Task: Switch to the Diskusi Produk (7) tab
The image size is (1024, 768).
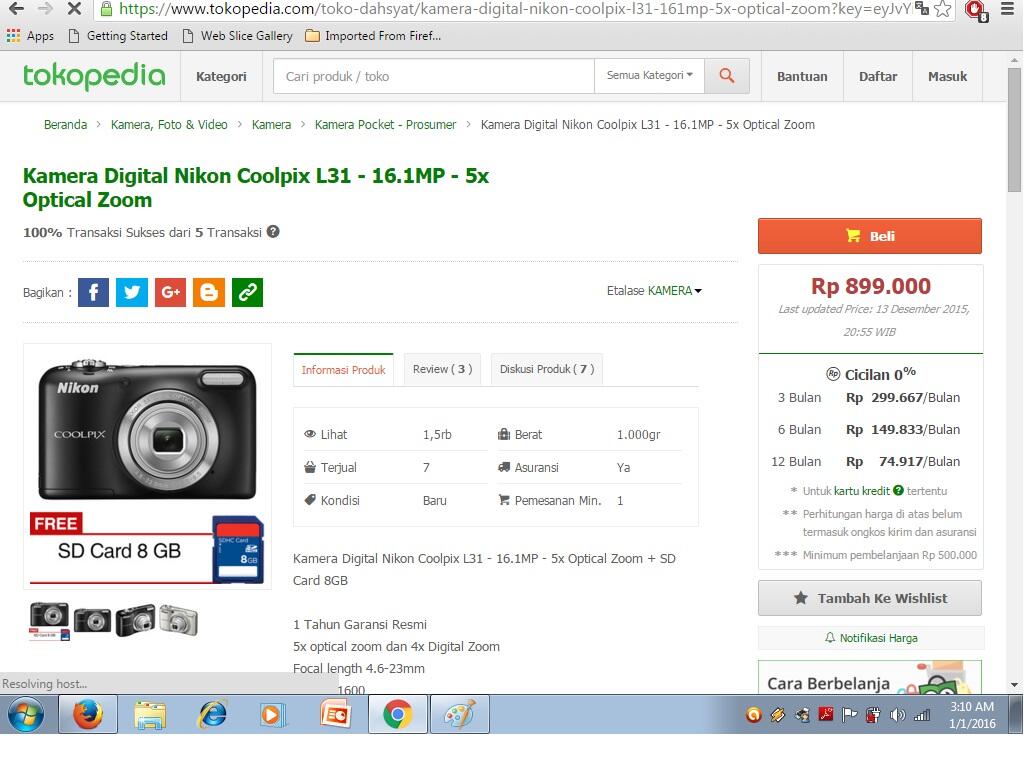Action: click(x=547, y=369)
